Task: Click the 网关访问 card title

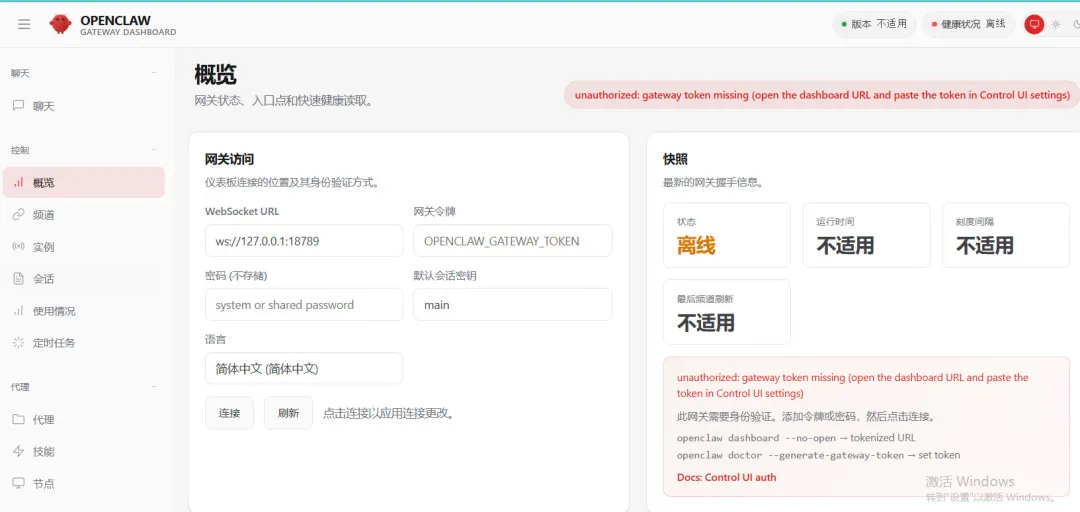Action: coord(229,159)
